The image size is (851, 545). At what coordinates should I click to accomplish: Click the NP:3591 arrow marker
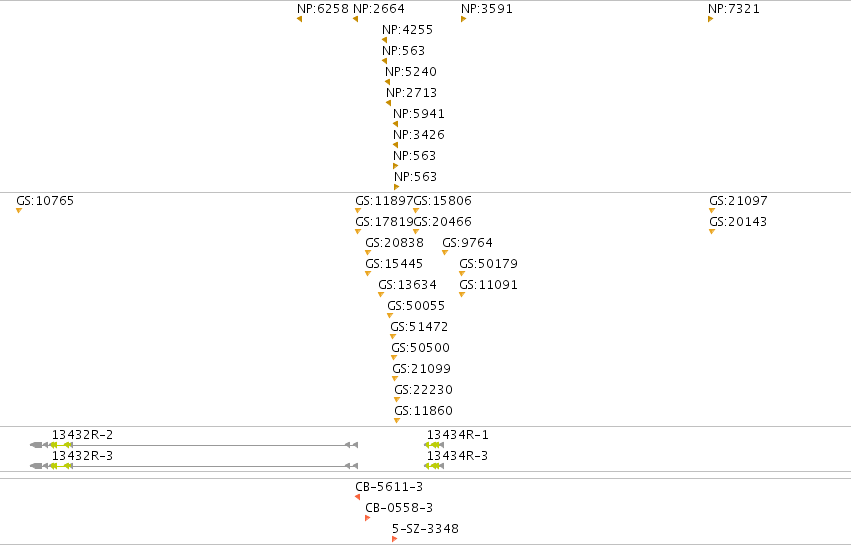pyautogui.click(x=463, y=20)
